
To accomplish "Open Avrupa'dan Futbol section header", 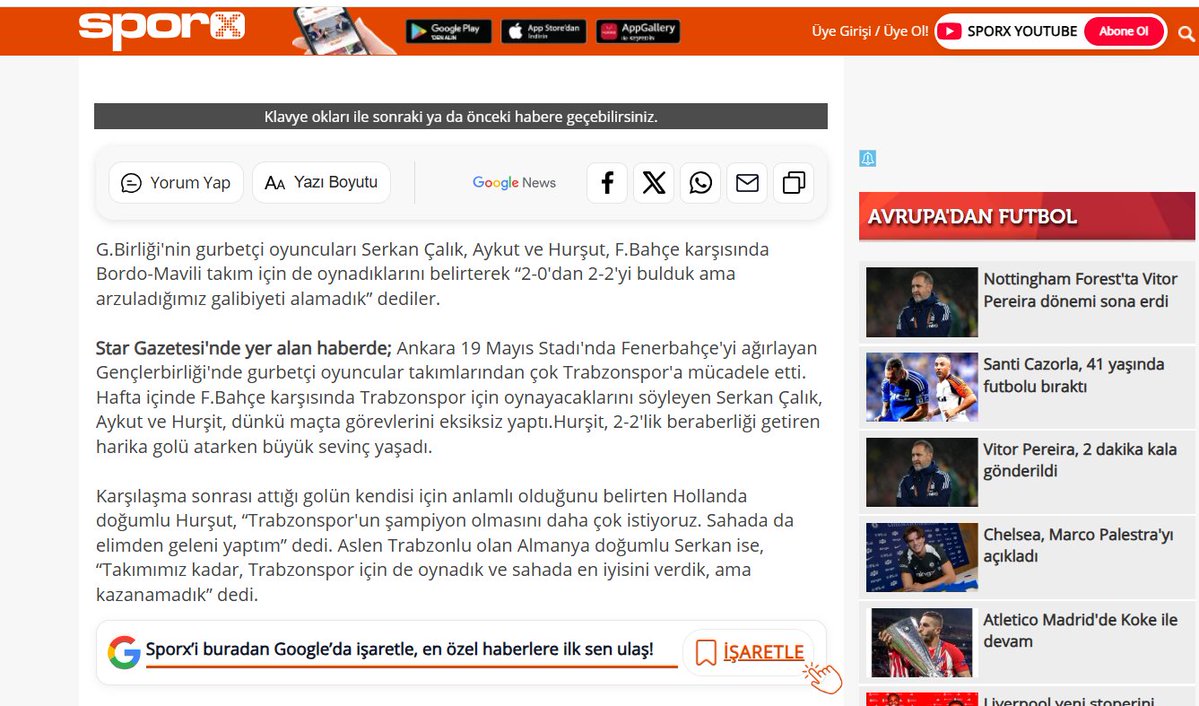I will 1026,216.
